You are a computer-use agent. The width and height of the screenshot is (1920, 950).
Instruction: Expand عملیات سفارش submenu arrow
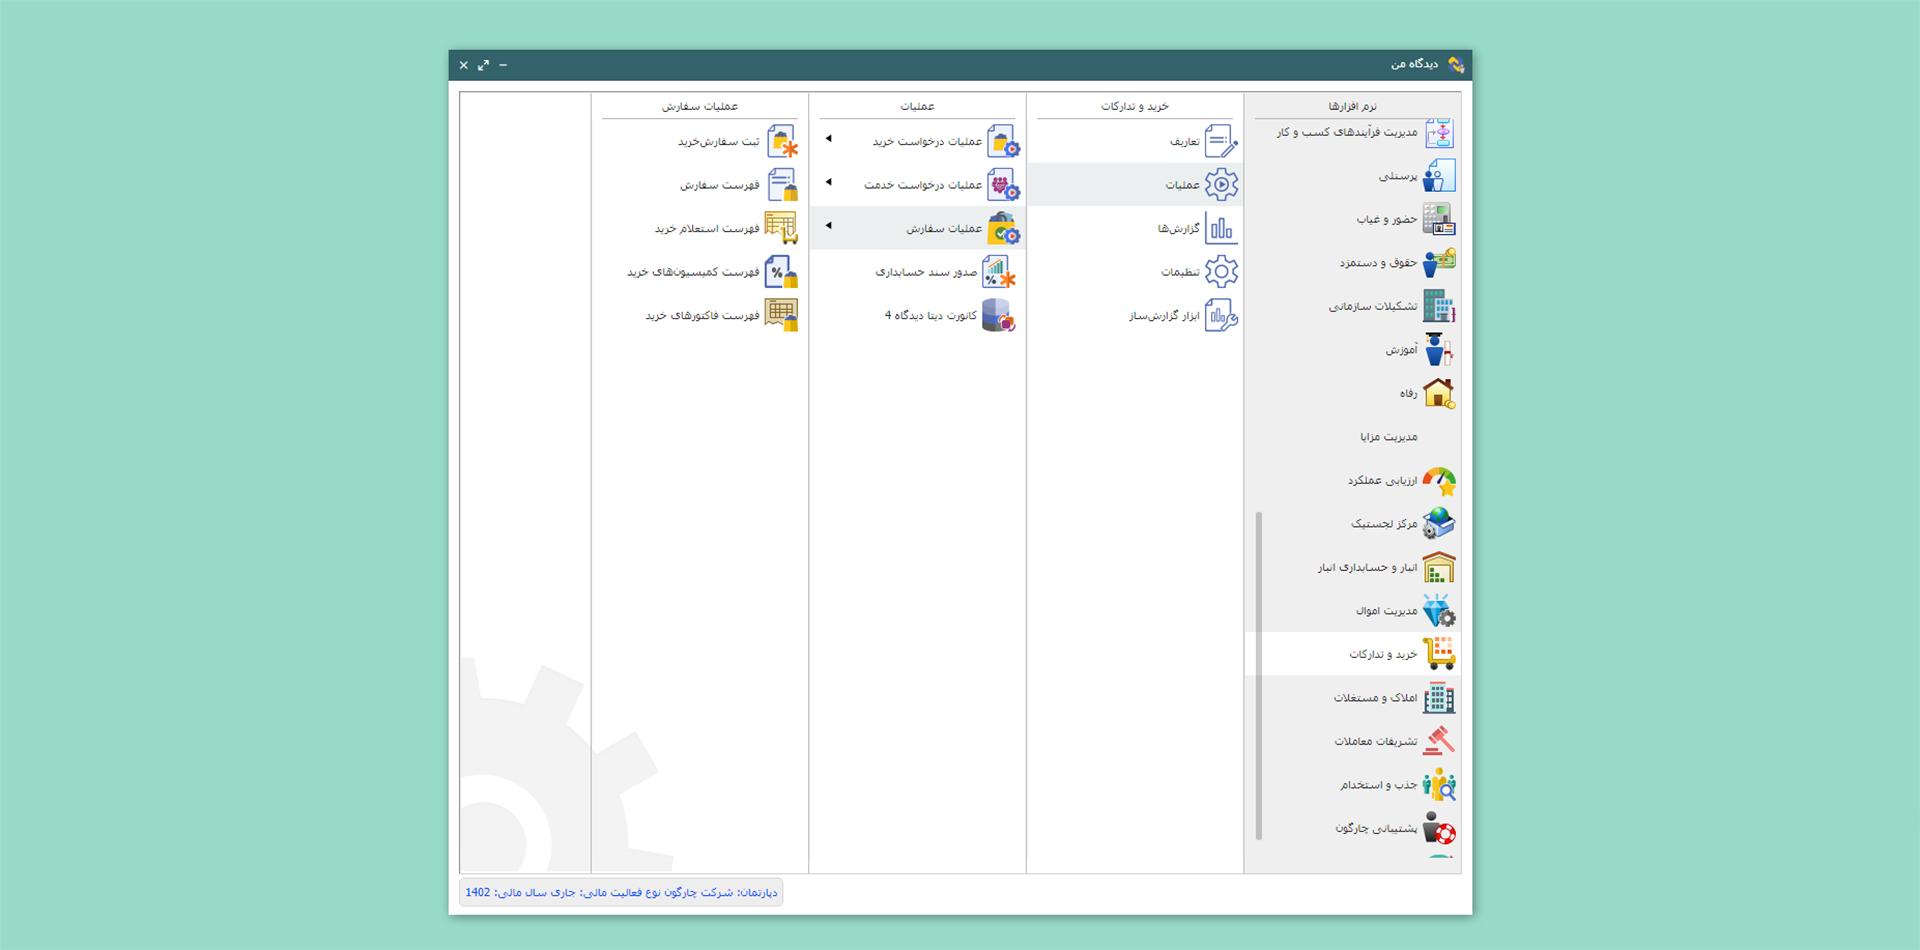(x=829, y=226)
